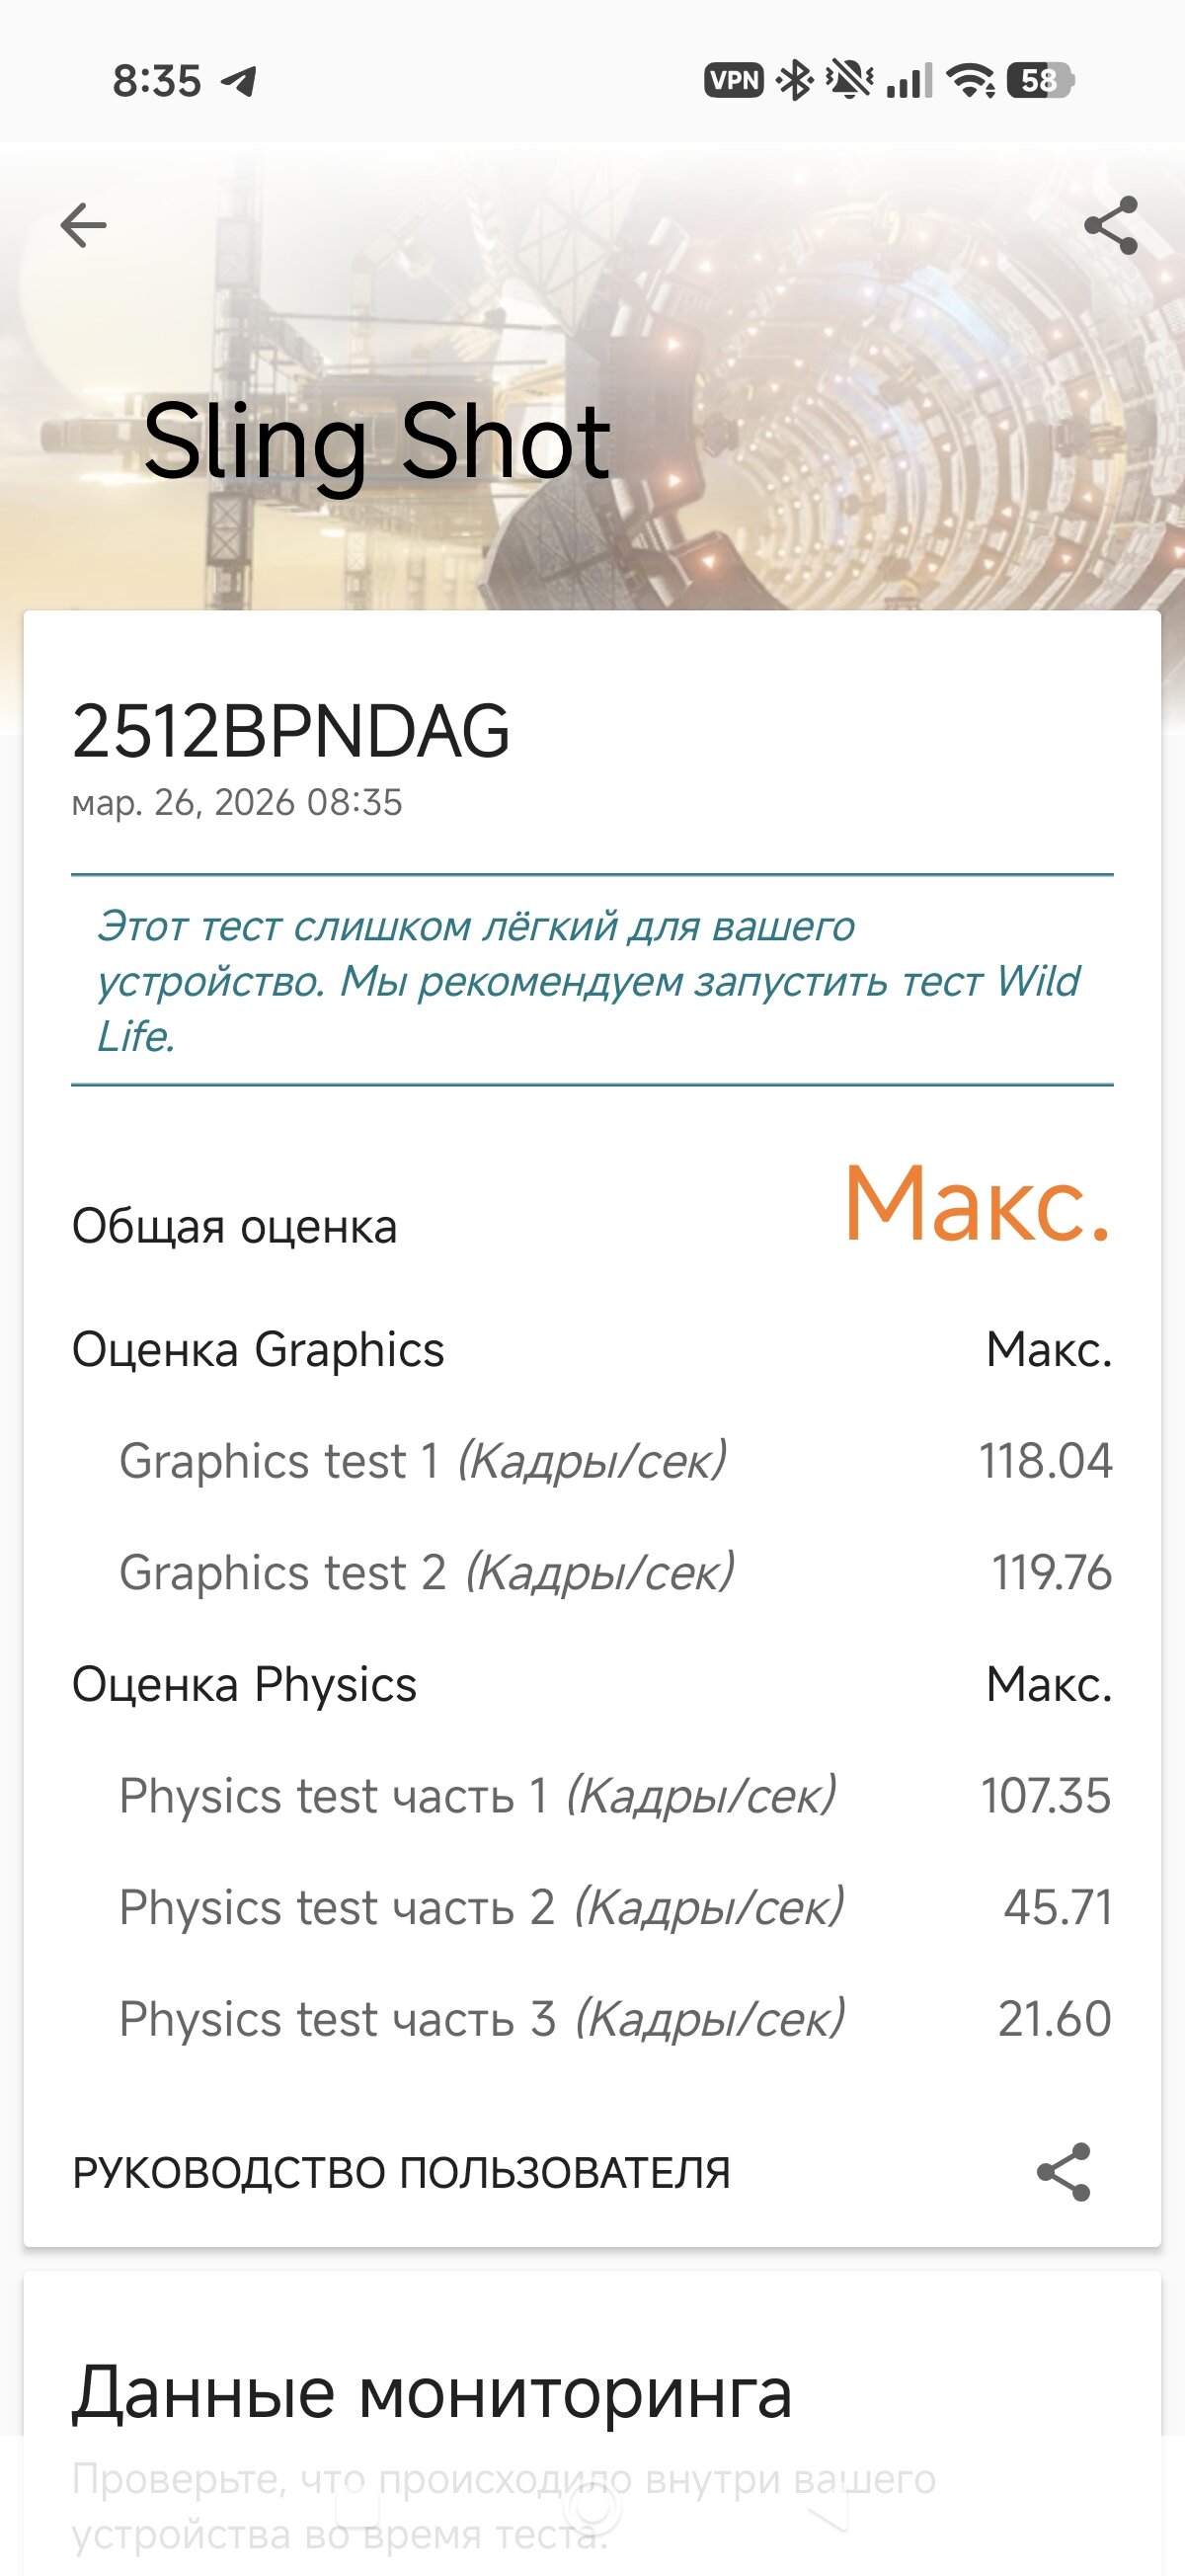Tap the share icon beside user guide
1185x2576 pixels.
(x=1063, y=2172)
